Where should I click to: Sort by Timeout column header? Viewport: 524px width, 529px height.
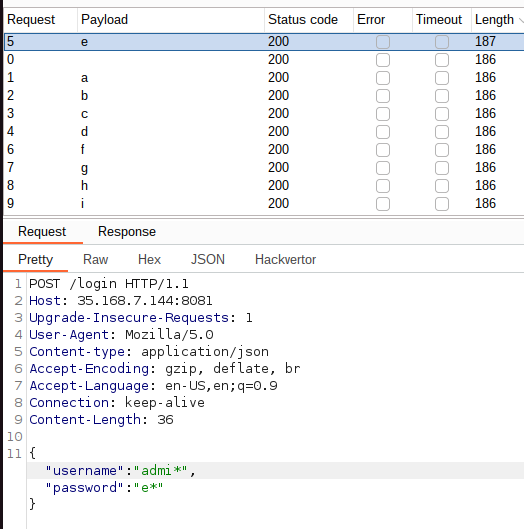click(442, 20)
